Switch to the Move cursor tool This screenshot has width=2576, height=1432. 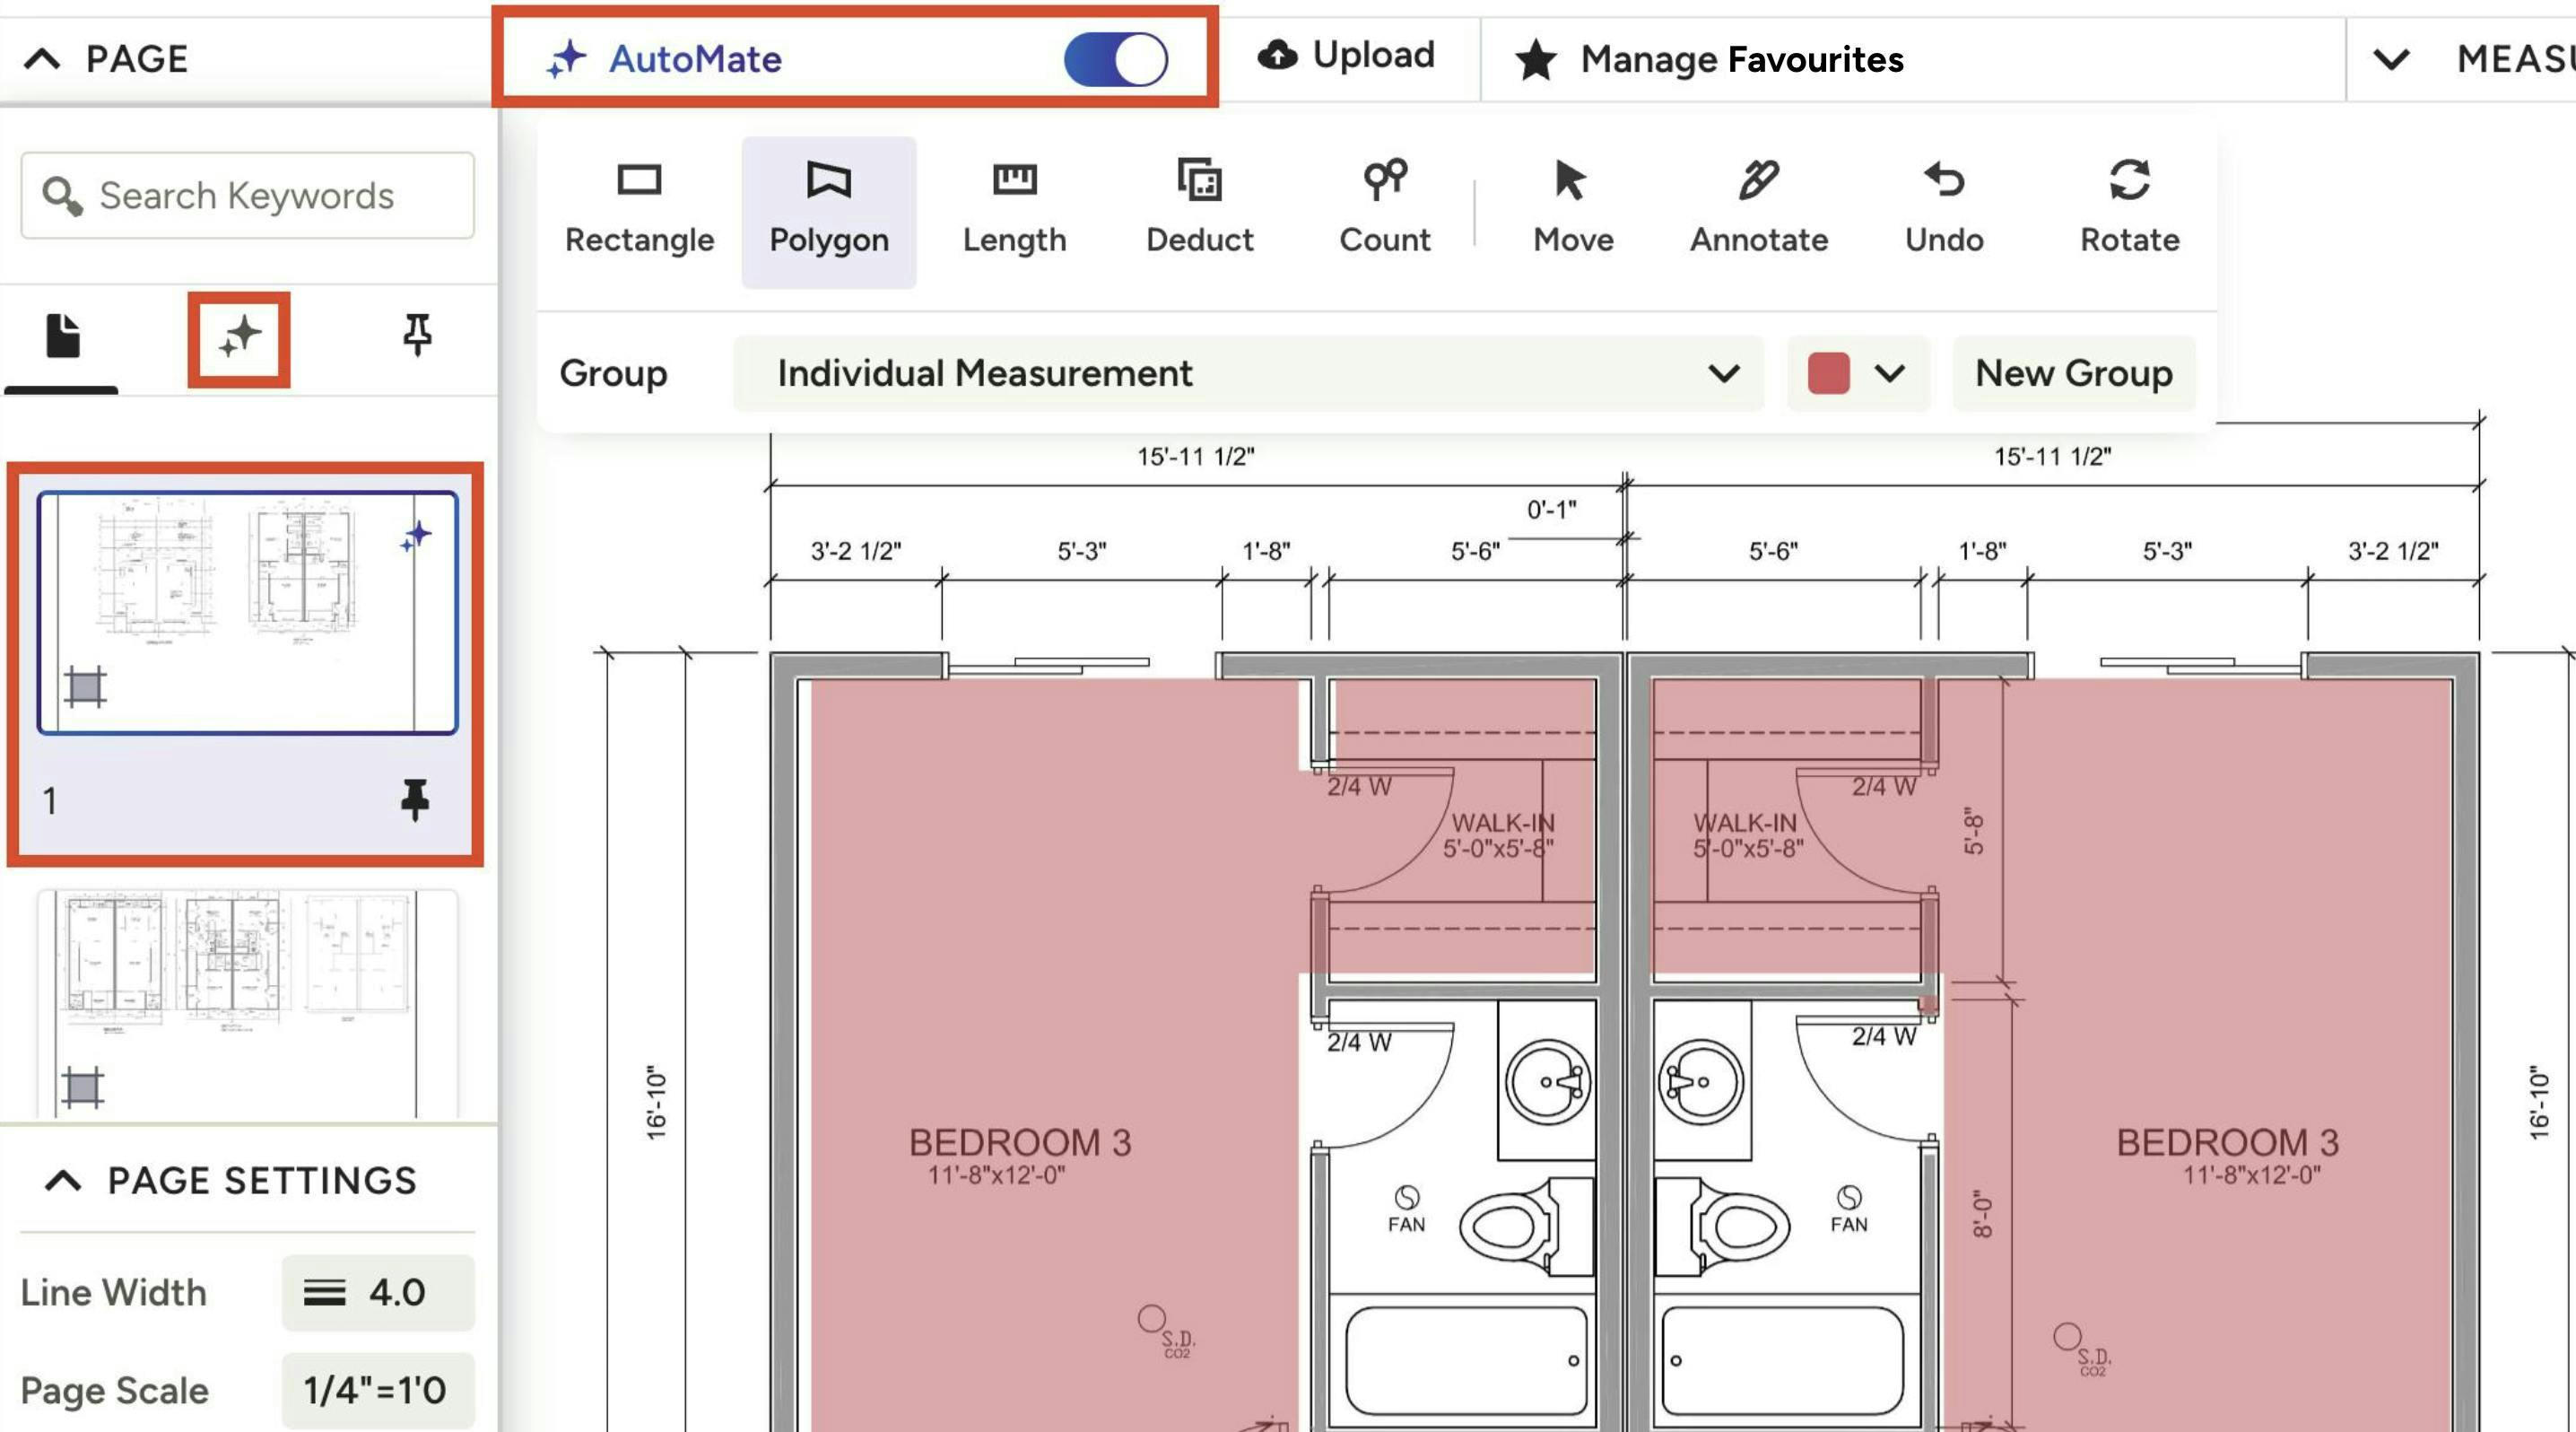[x=1572, y=209]
